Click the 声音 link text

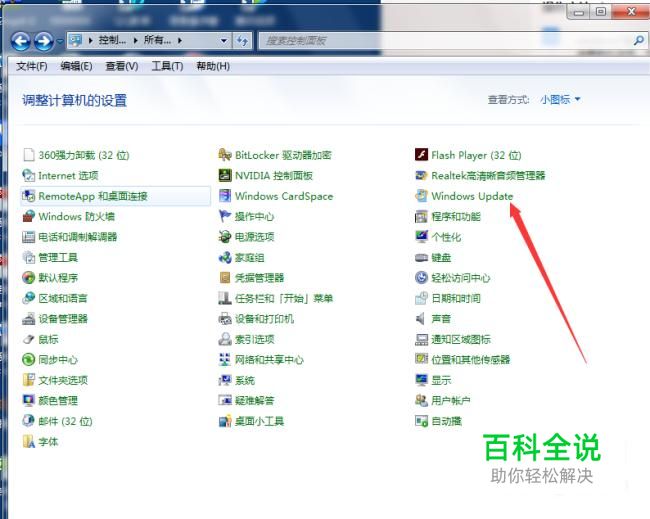click(x=441, y=319)
